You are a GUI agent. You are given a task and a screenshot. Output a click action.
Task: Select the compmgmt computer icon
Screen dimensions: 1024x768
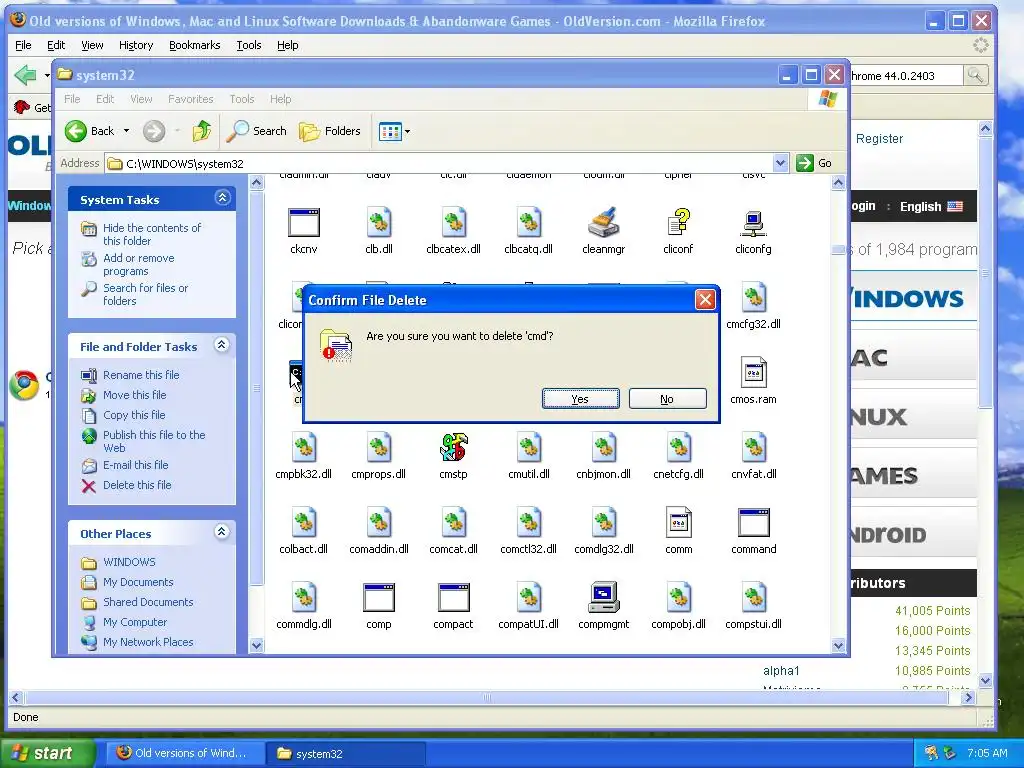pos(603,598)
